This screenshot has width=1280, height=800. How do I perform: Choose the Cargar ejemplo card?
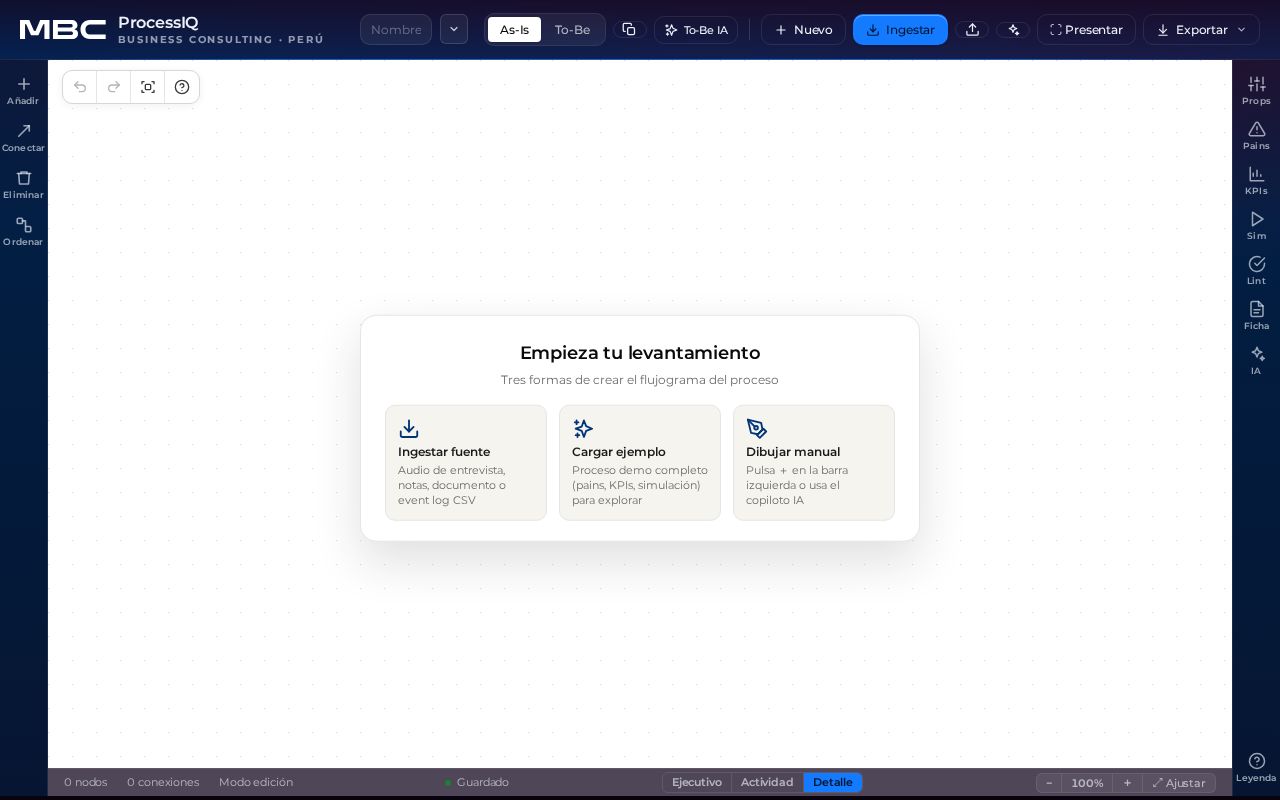pos(640,463)
